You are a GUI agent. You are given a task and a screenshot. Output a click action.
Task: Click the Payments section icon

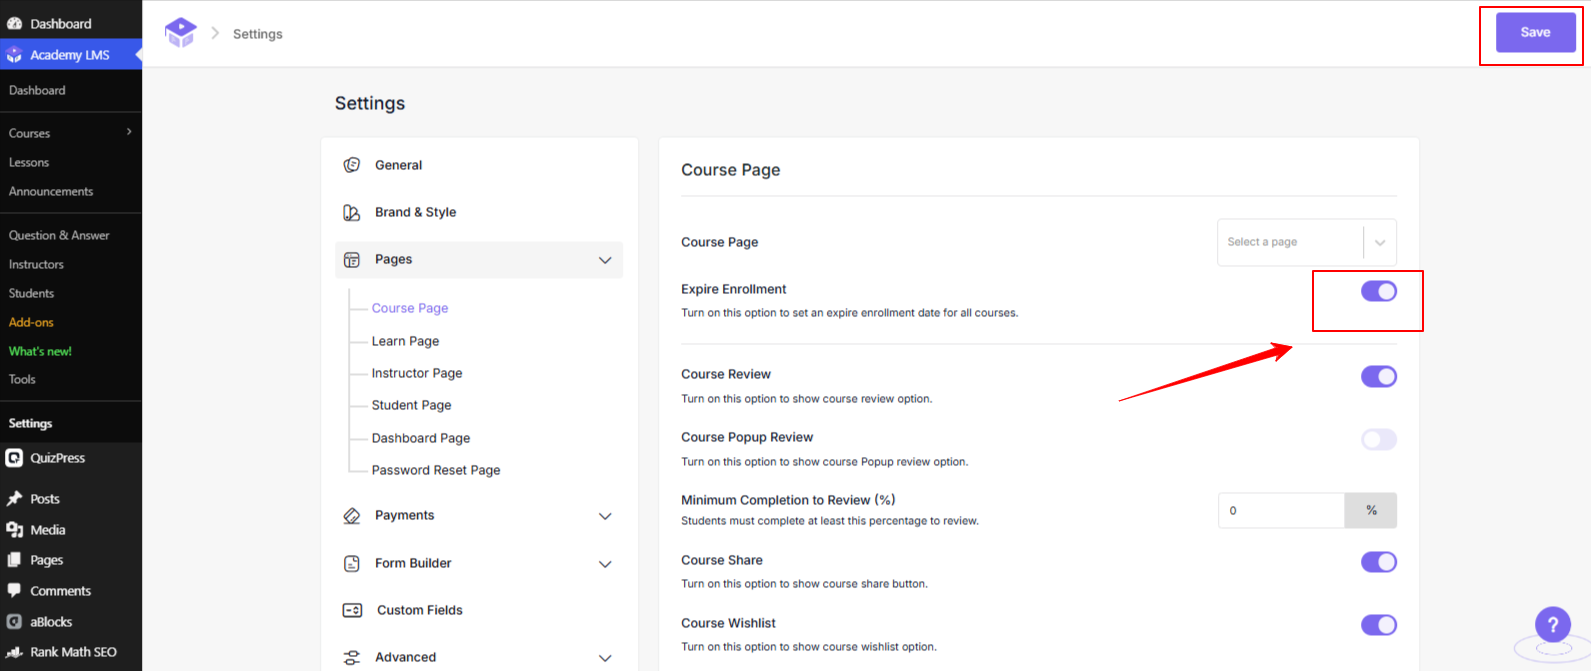click(x=352, y=516)
